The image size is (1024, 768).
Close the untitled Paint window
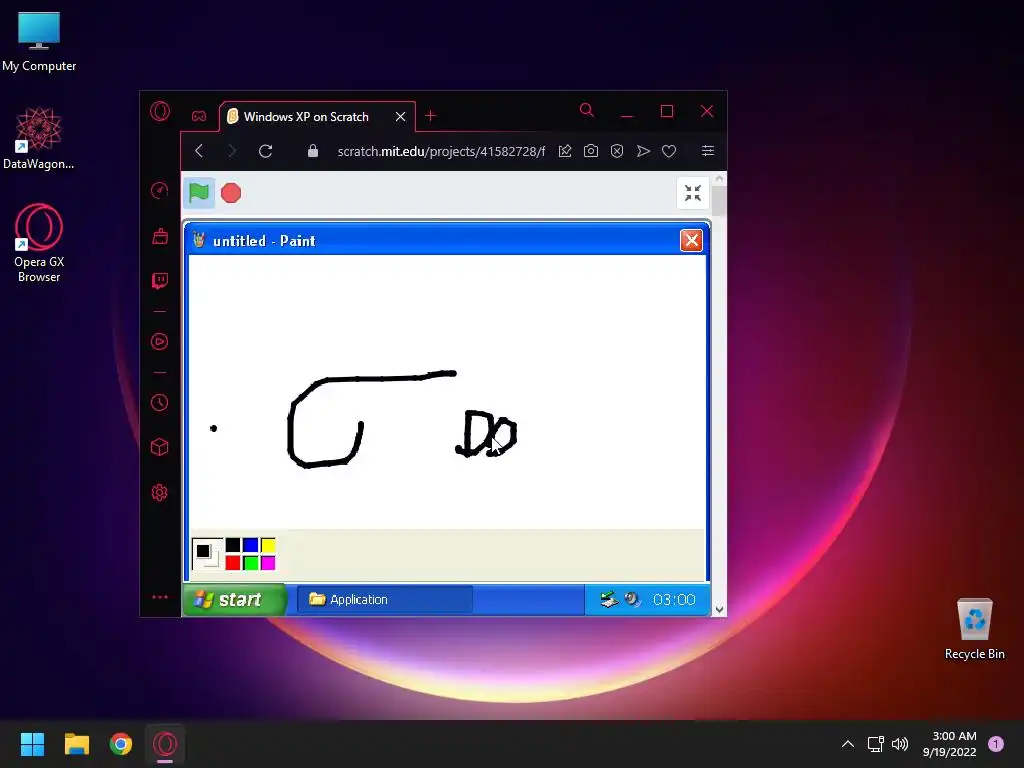[x=691, y=240]
